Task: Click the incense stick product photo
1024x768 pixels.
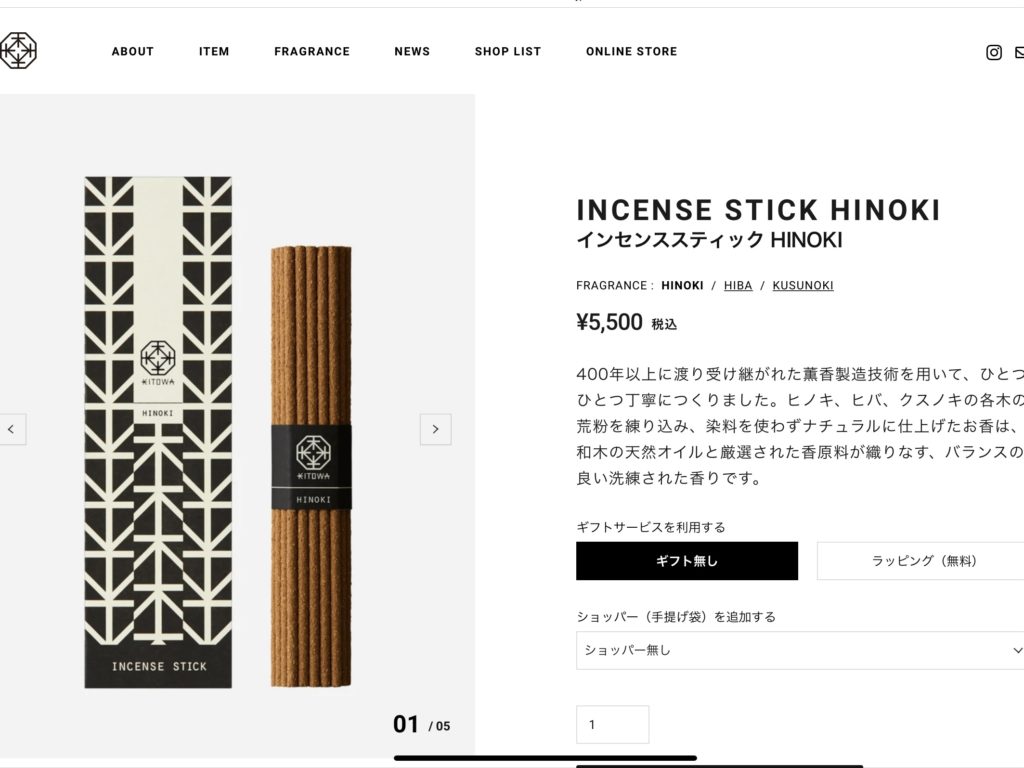Action: tap(219, 432)
